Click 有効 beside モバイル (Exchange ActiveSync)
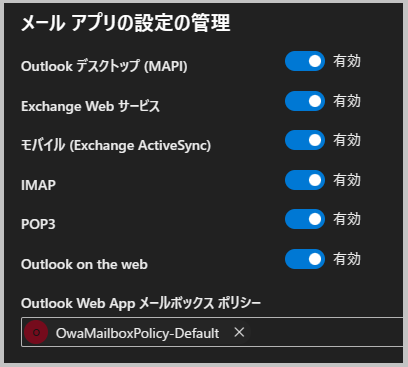The height and width of the screenshot is (367, 408). coord(347,140)
